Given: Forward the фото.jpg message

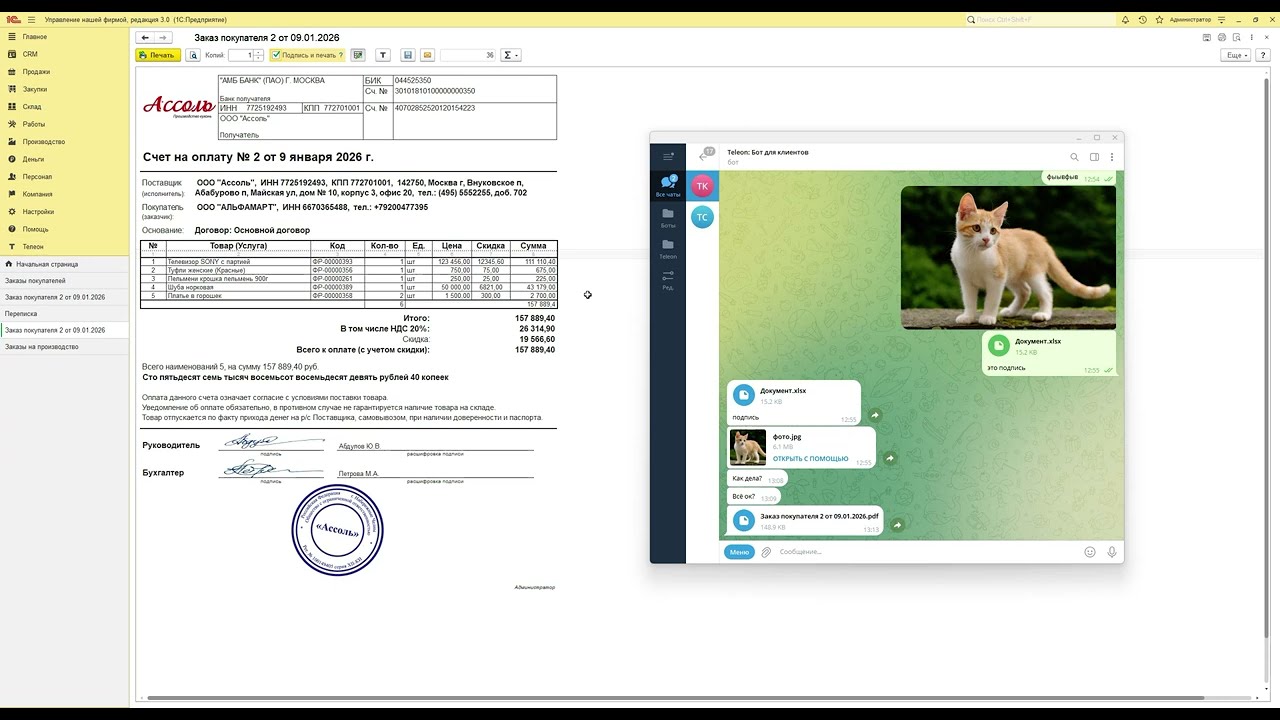Looking at the screenshot, I should [890, 459].
